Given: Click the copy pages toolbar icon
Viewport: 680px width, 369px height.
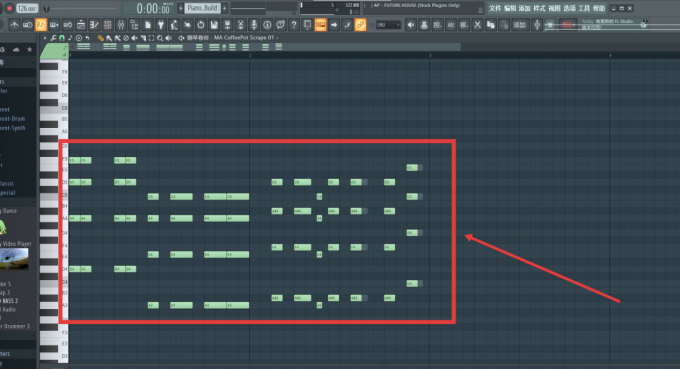Looking at the screenshot, I should tap(490, 25).
